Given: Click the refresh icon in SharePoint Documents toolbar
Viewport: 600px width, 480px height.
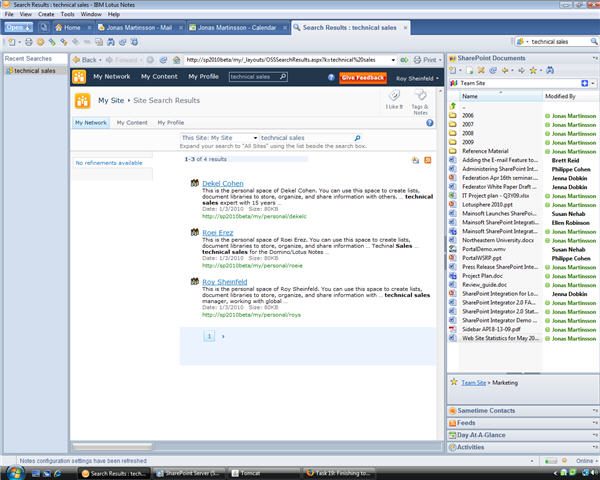Looking at the screenshot, I should [493, 70].
